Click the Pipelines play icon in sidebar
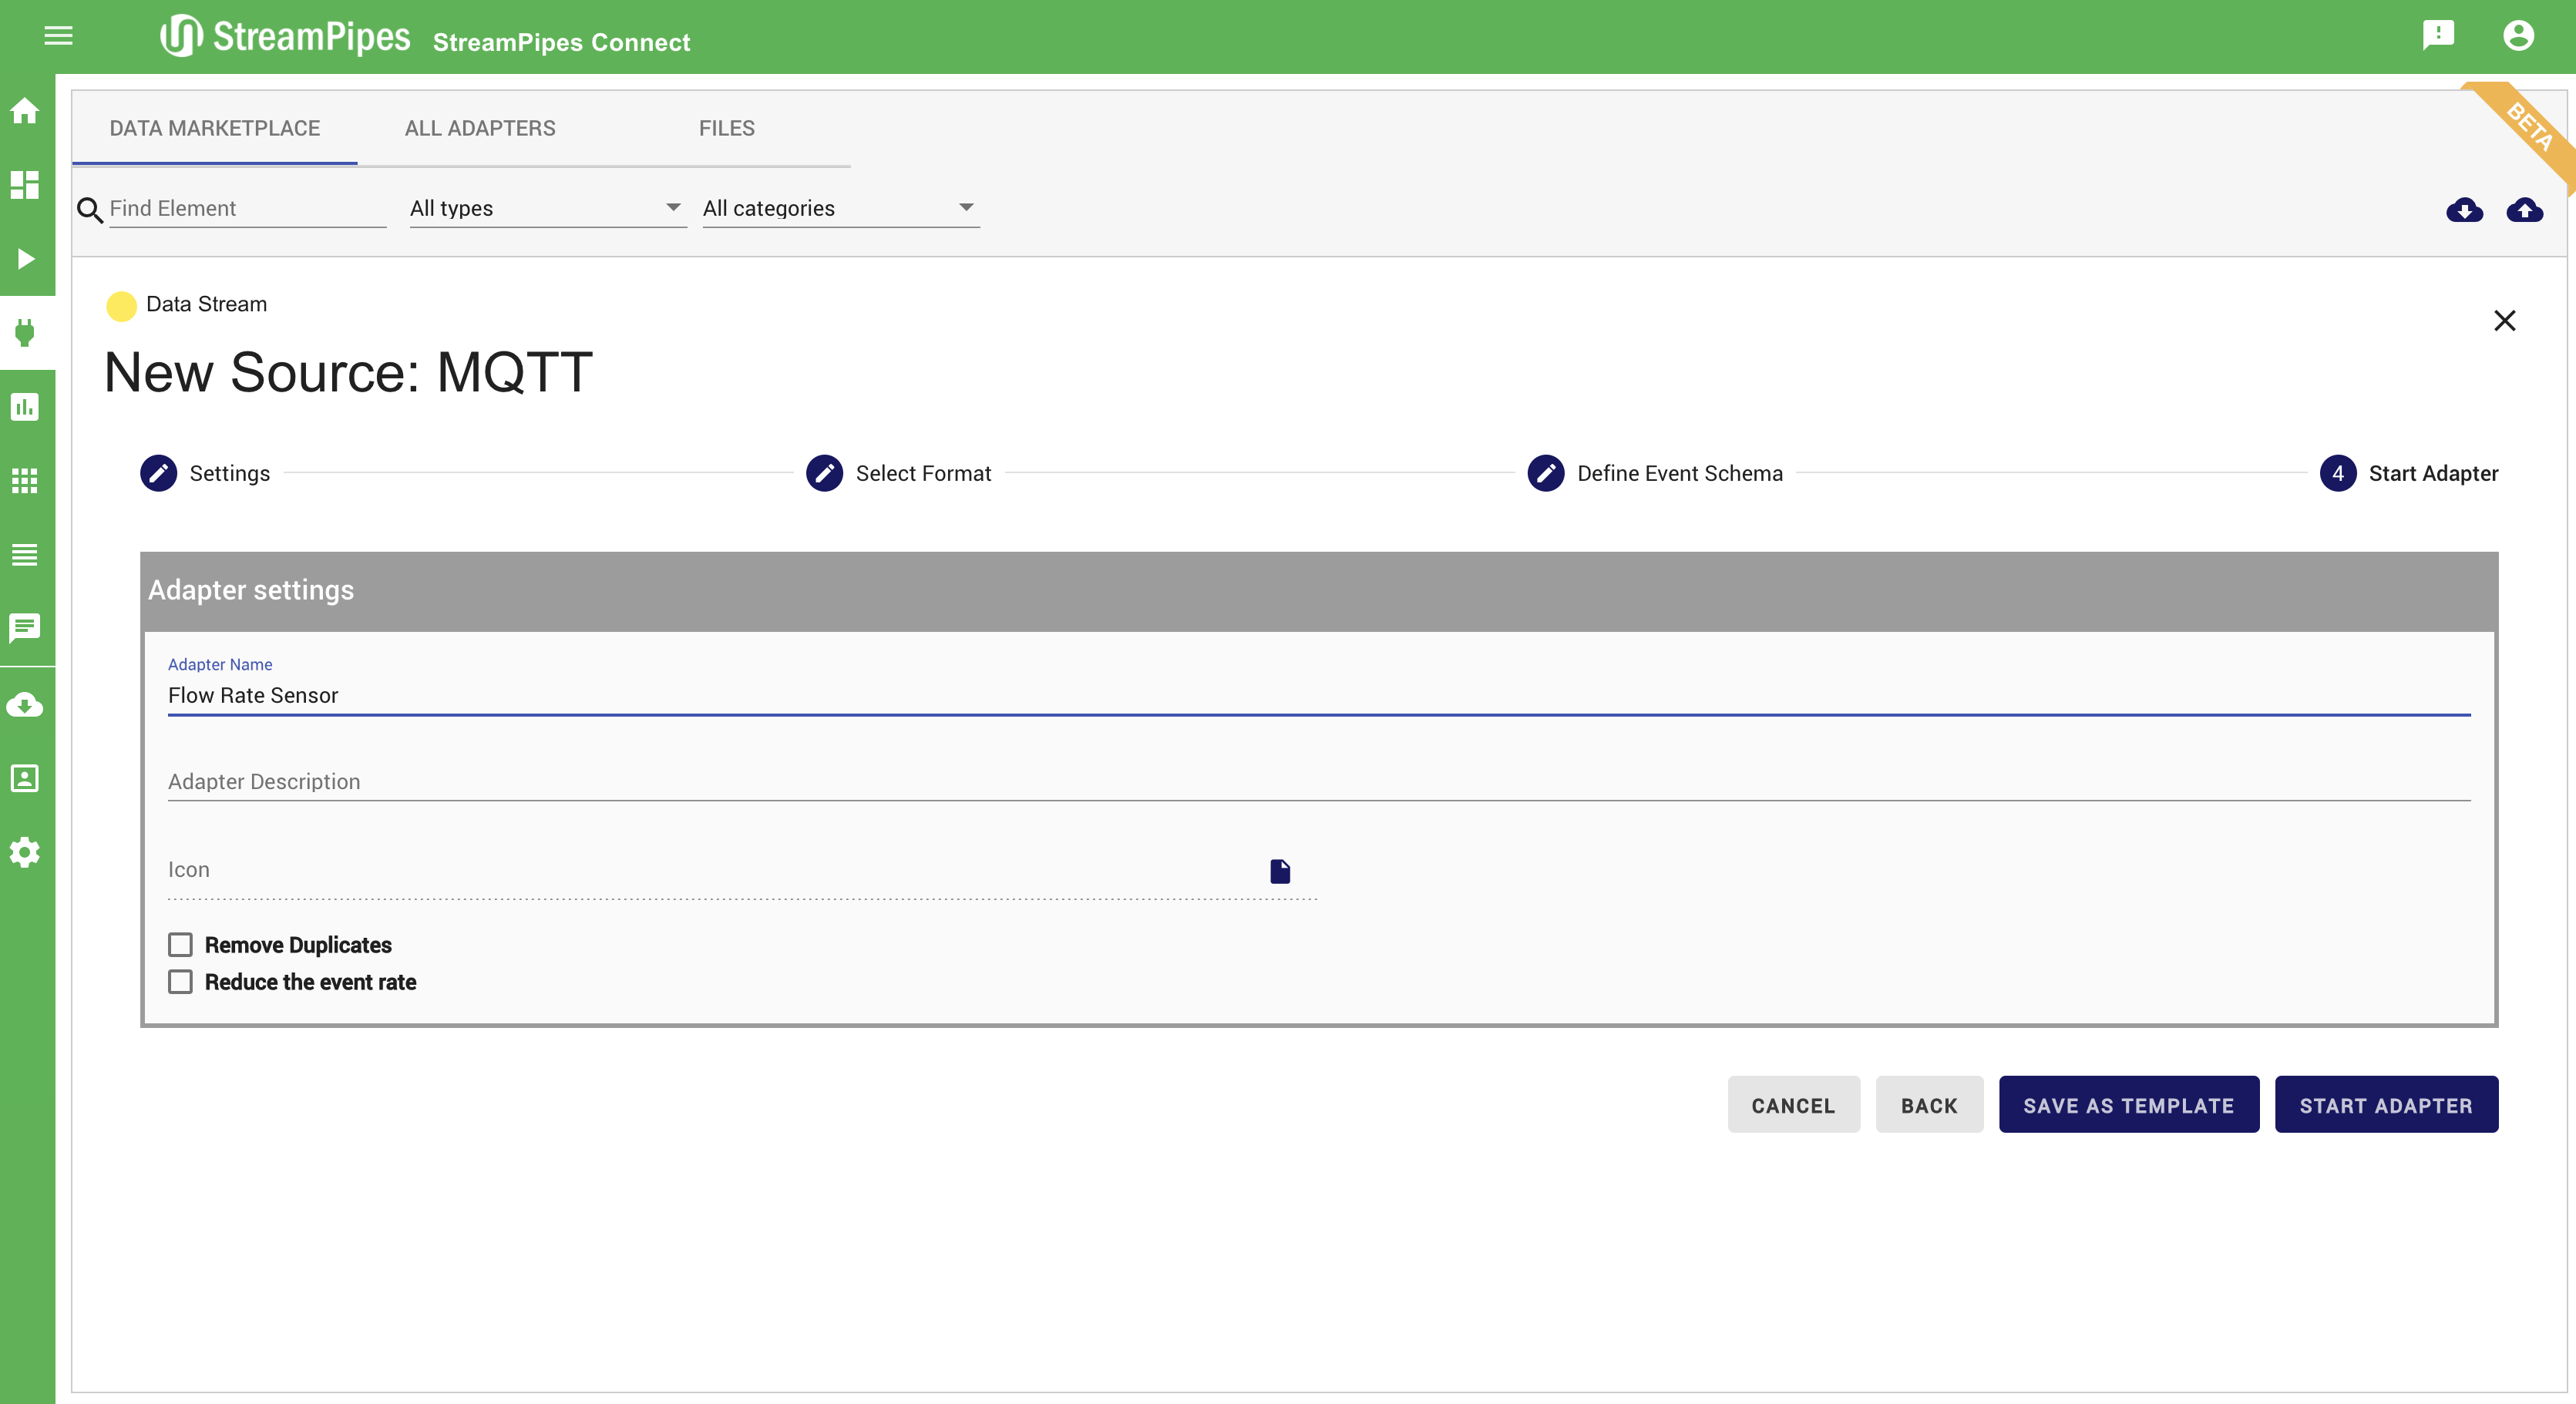Image resolution: width=2576 pixels, height=1404 pixels. [x=25, y=259]
